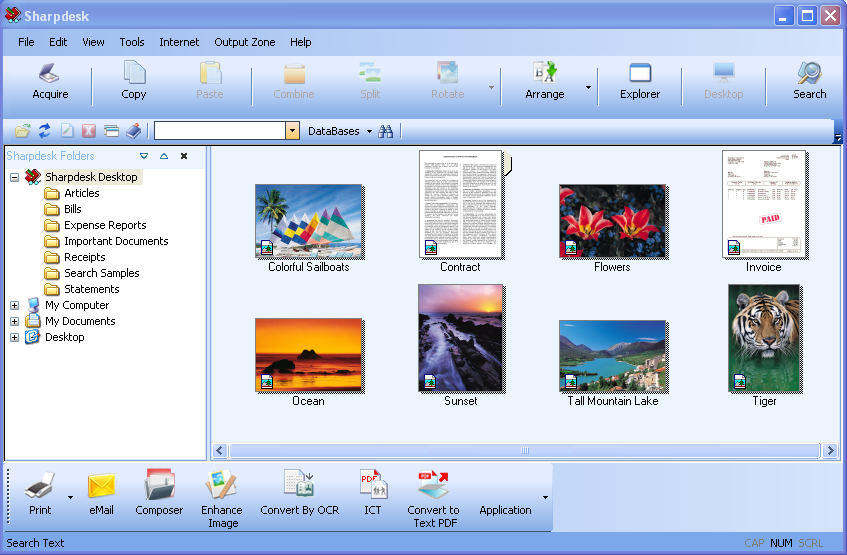The width and height of the screenshot is (847, 555).
Task: Click the folder pane up-triangle button
Action: pyautogui.click(x=164, y=156)
